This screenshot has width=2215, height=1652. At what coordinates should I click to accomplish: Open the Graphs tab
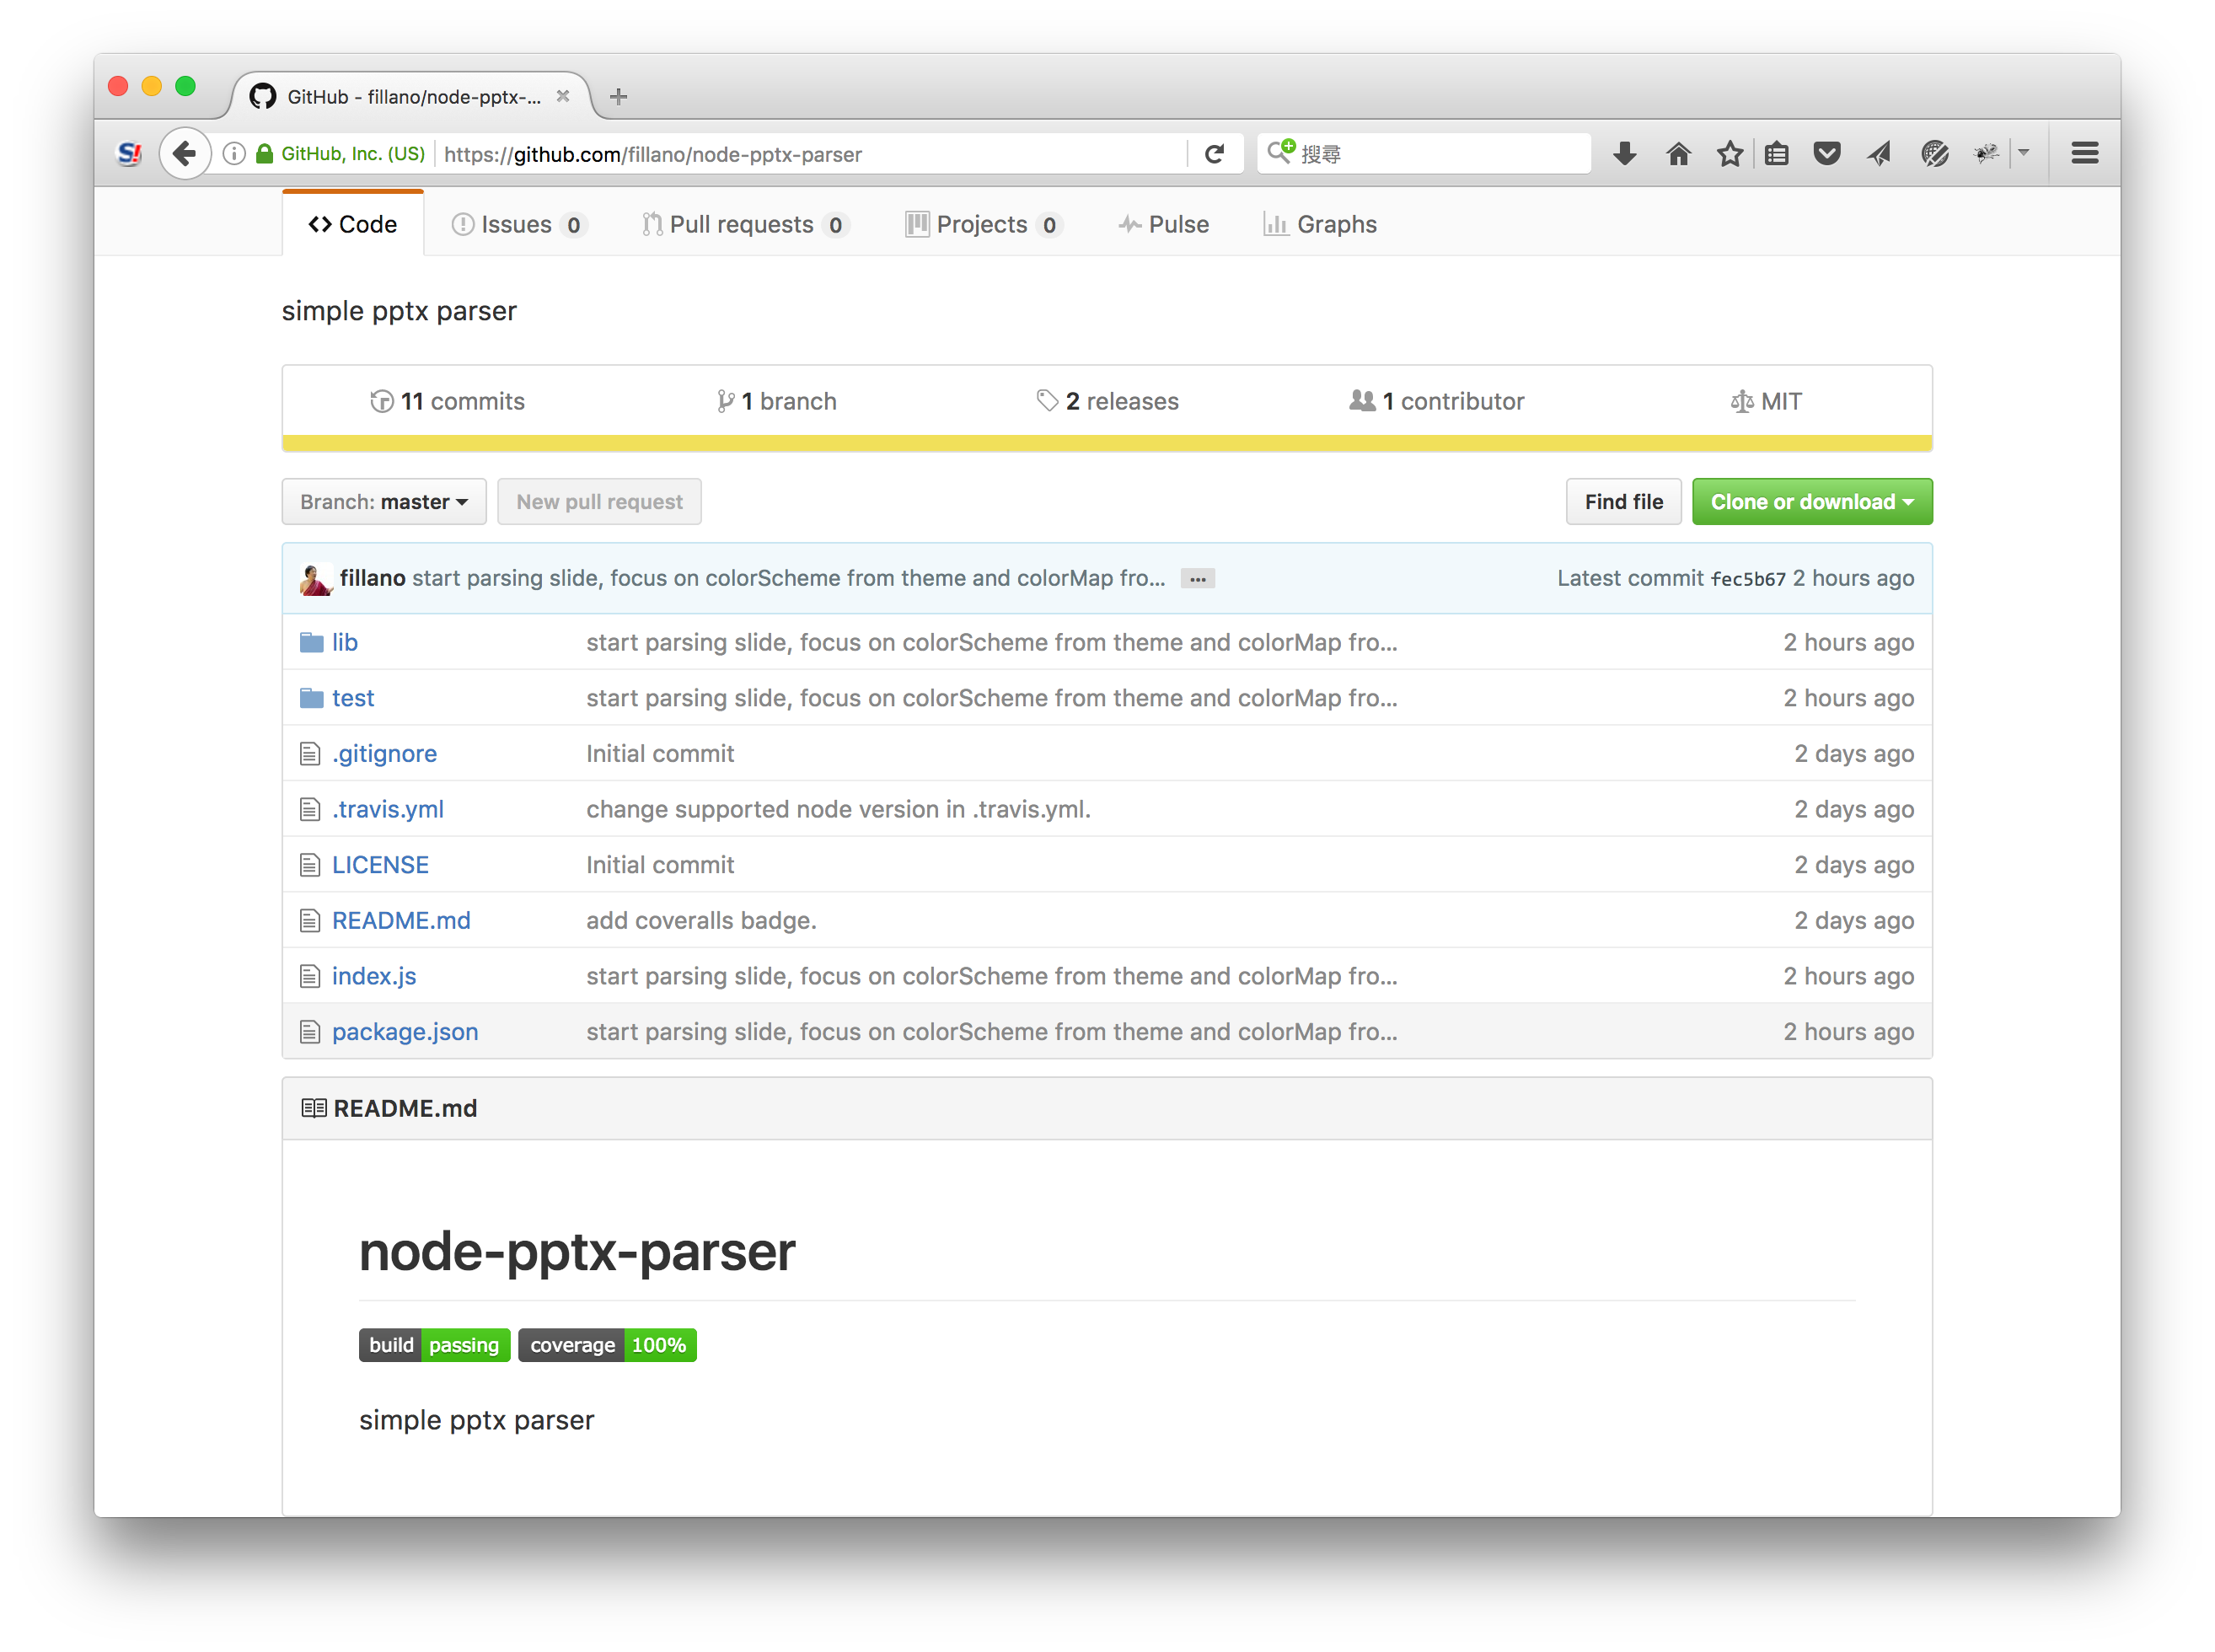[1319, 224]
